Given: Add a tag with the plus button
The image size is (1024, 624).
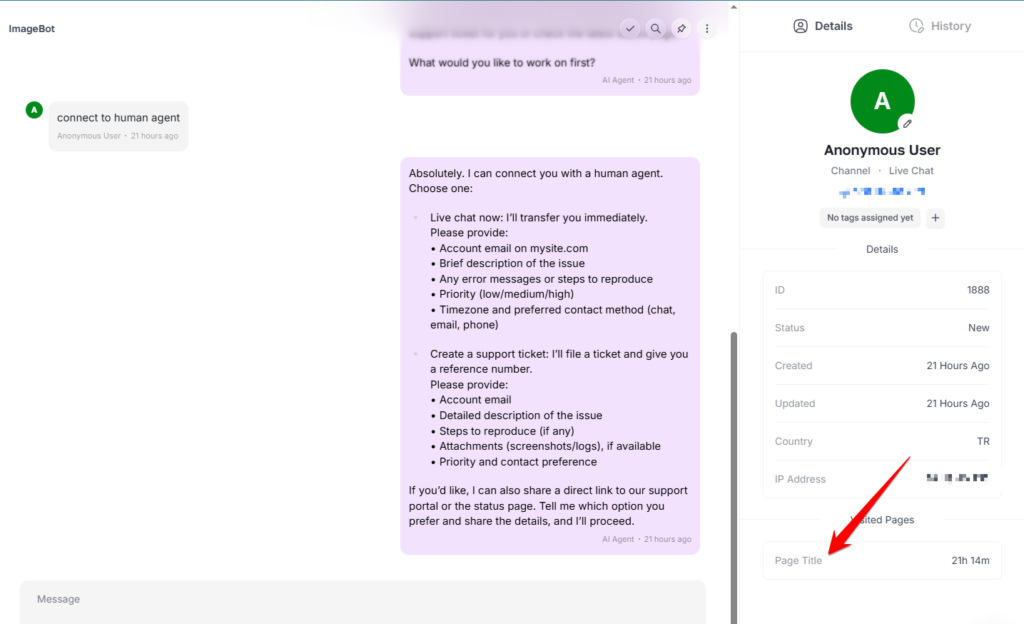Looking at the screenshot, I should [x=936, y=217].
